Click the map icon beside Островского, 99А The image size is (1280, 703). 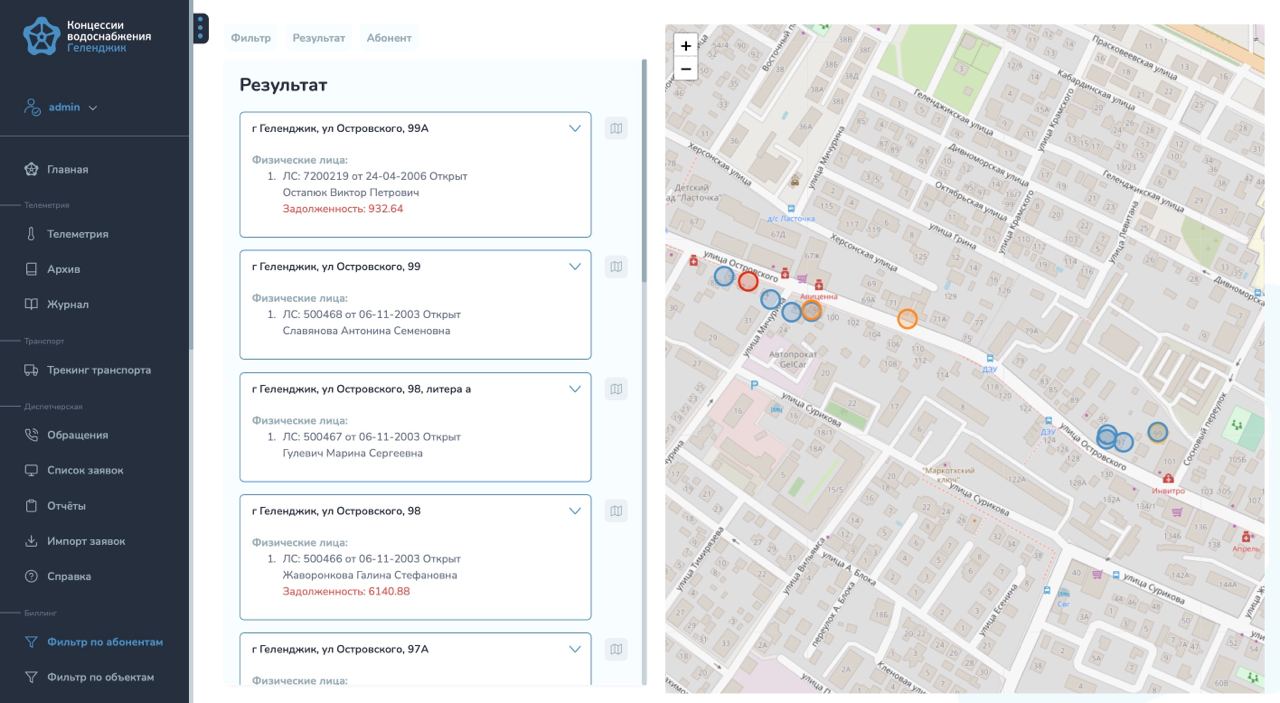point(616,128)
